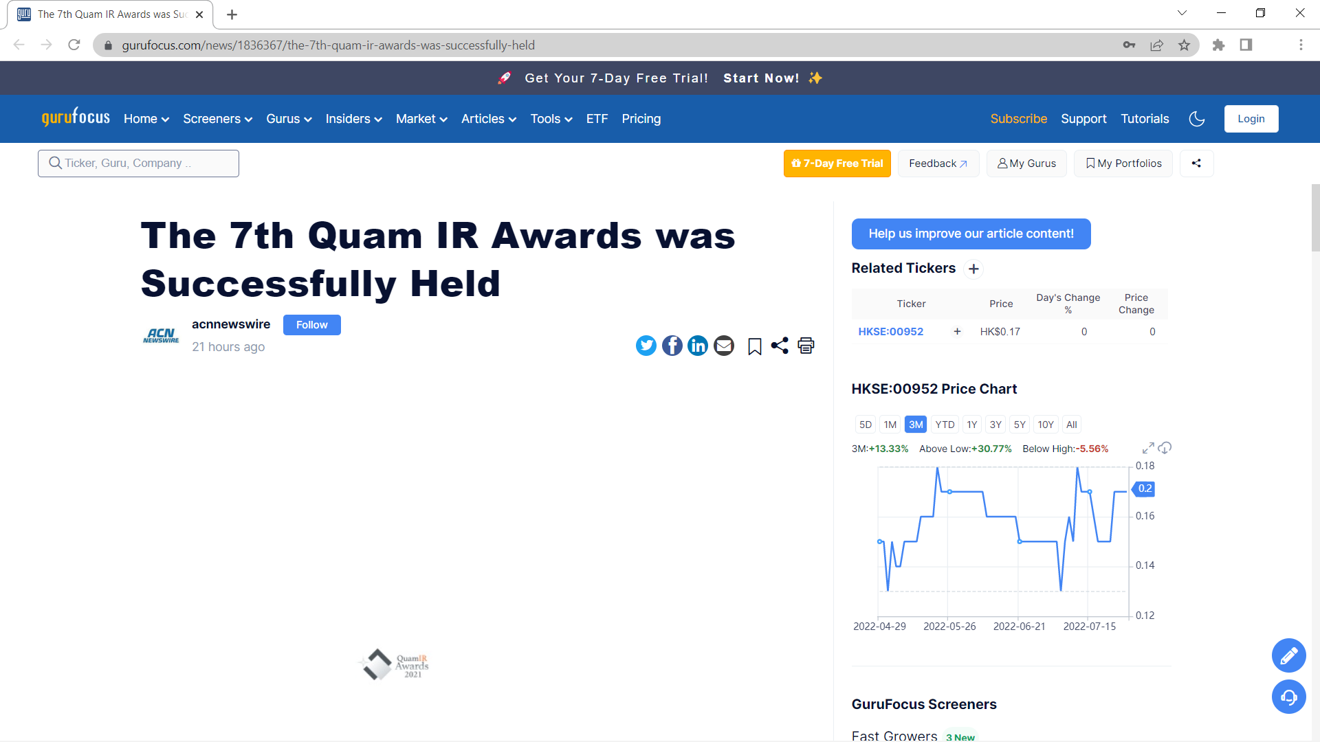
Task: Print the article
Action: coord(806,346)
